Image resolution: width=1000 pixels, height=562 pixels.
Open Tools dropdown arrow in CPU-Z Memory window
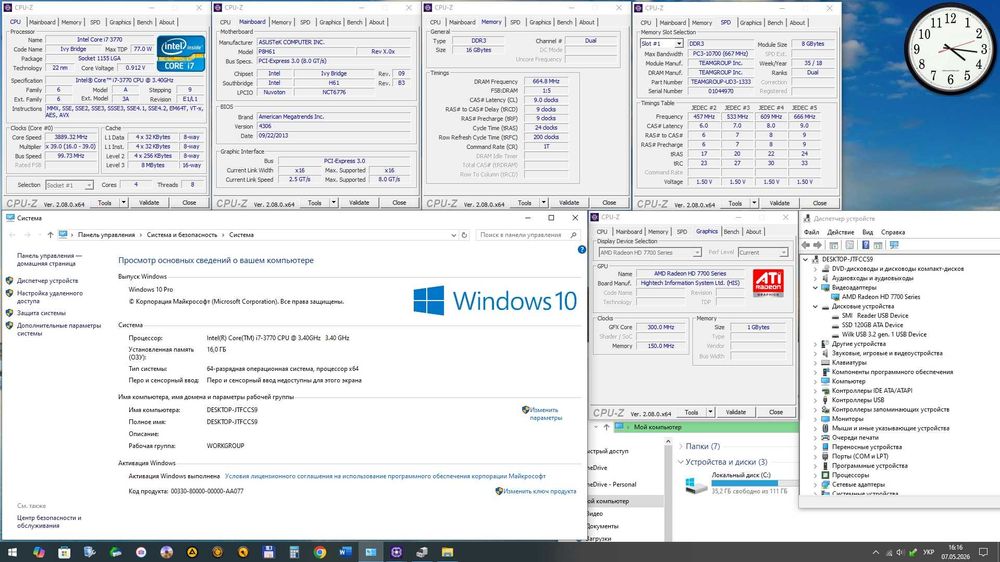click(543, 202)
